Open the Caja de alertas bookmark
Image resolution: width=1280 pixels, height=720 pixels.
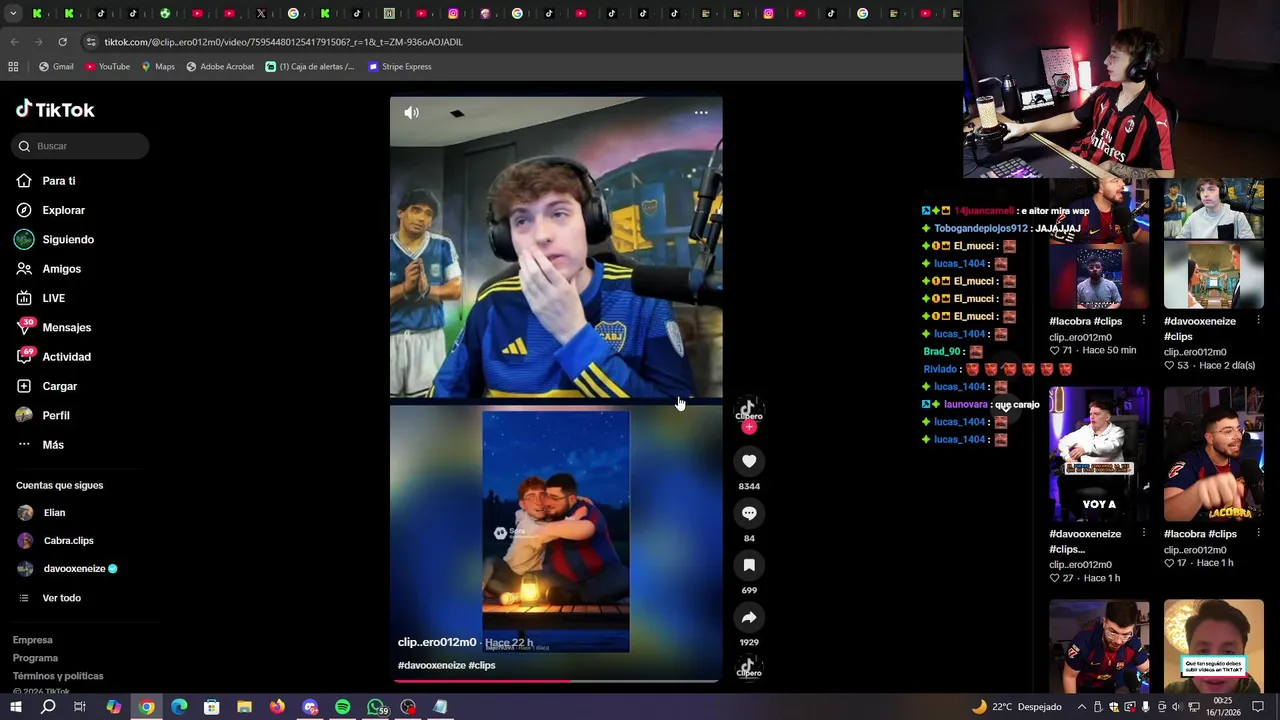[310, 67]
